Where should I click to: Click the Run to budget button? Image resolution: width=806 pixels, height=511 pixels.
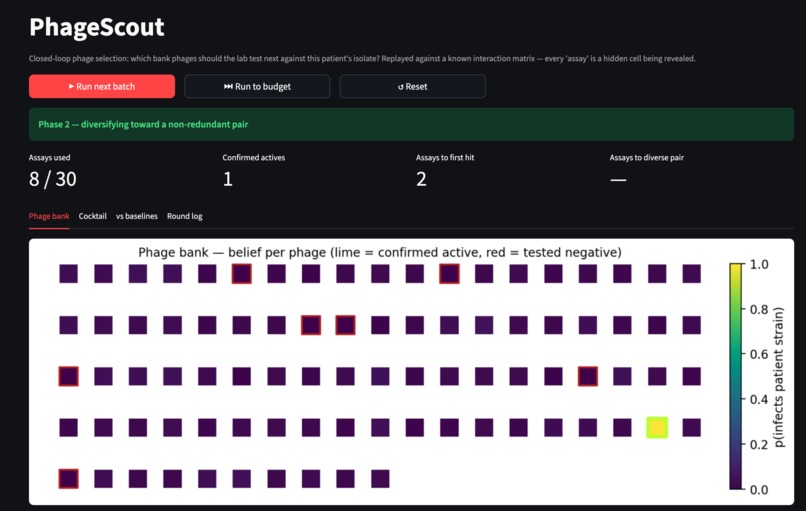pos(257,86)
